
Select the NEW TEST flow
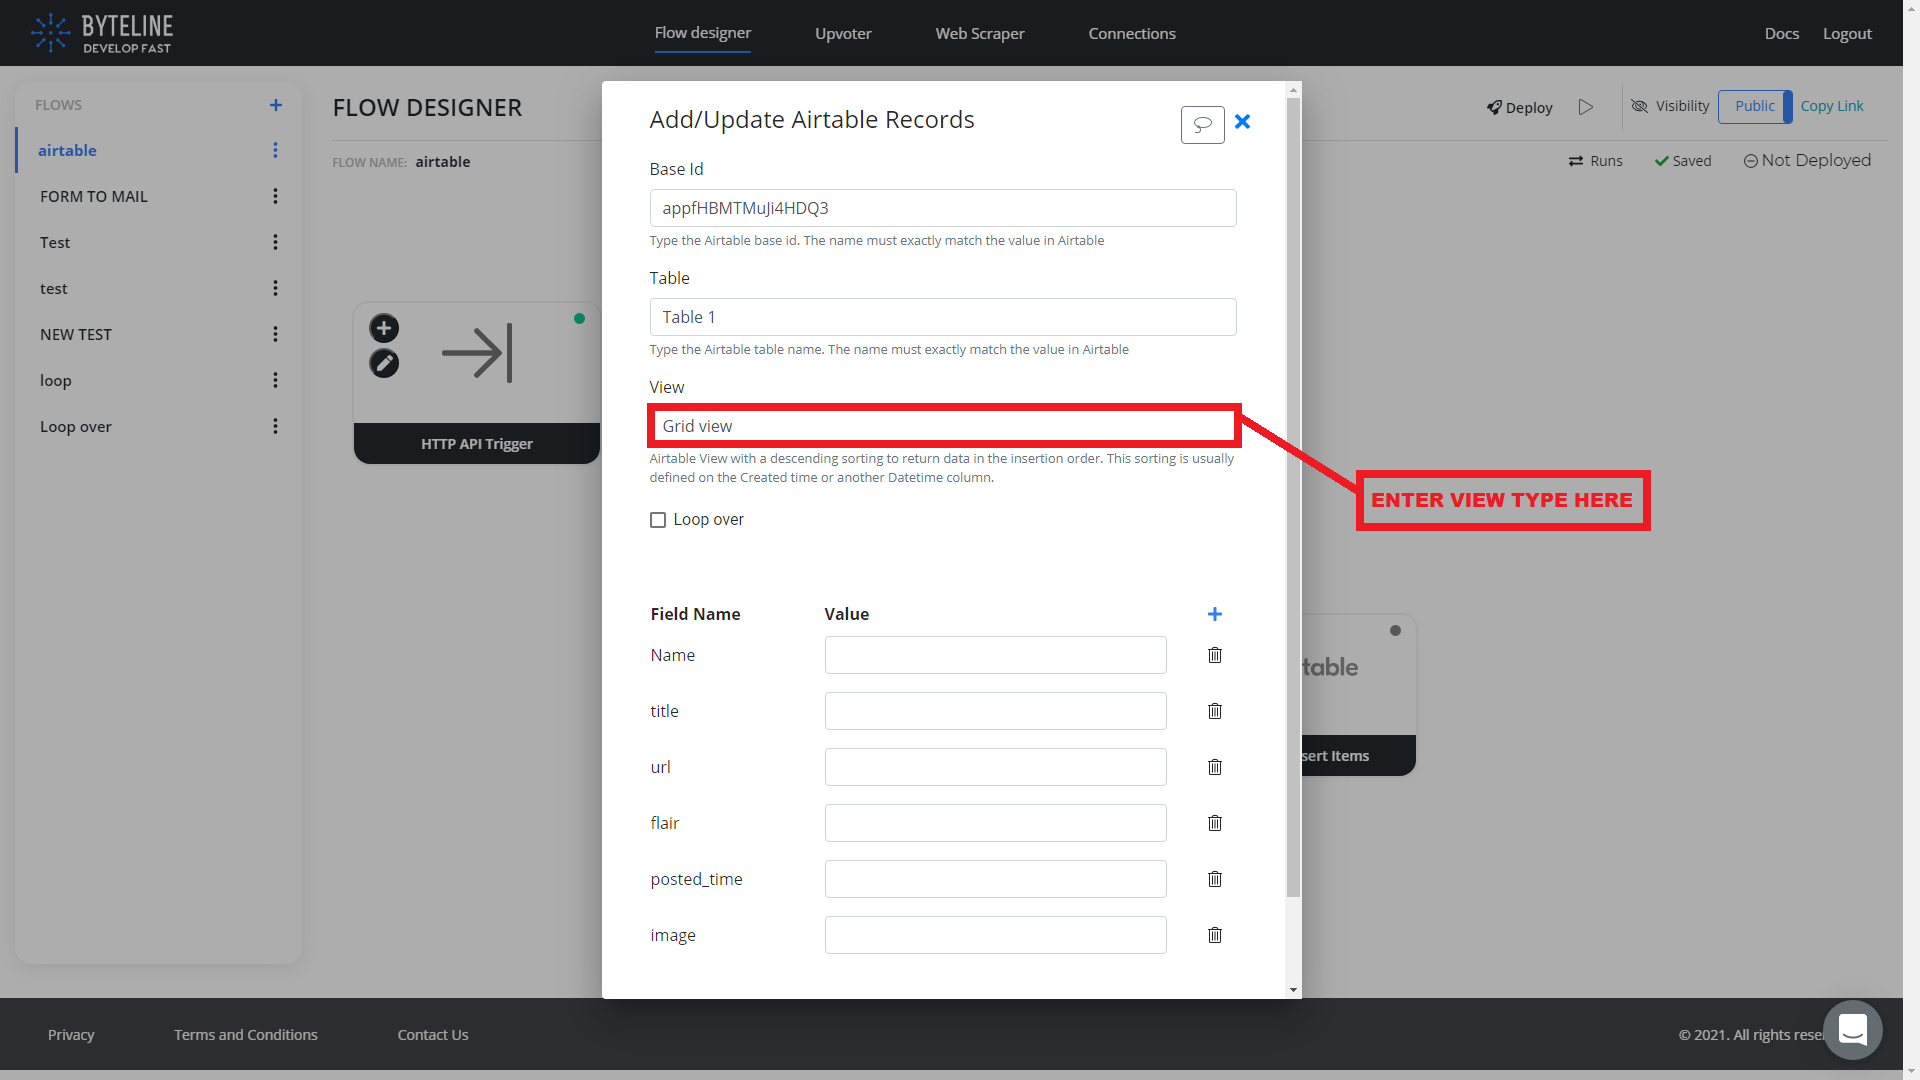(76, 334)
